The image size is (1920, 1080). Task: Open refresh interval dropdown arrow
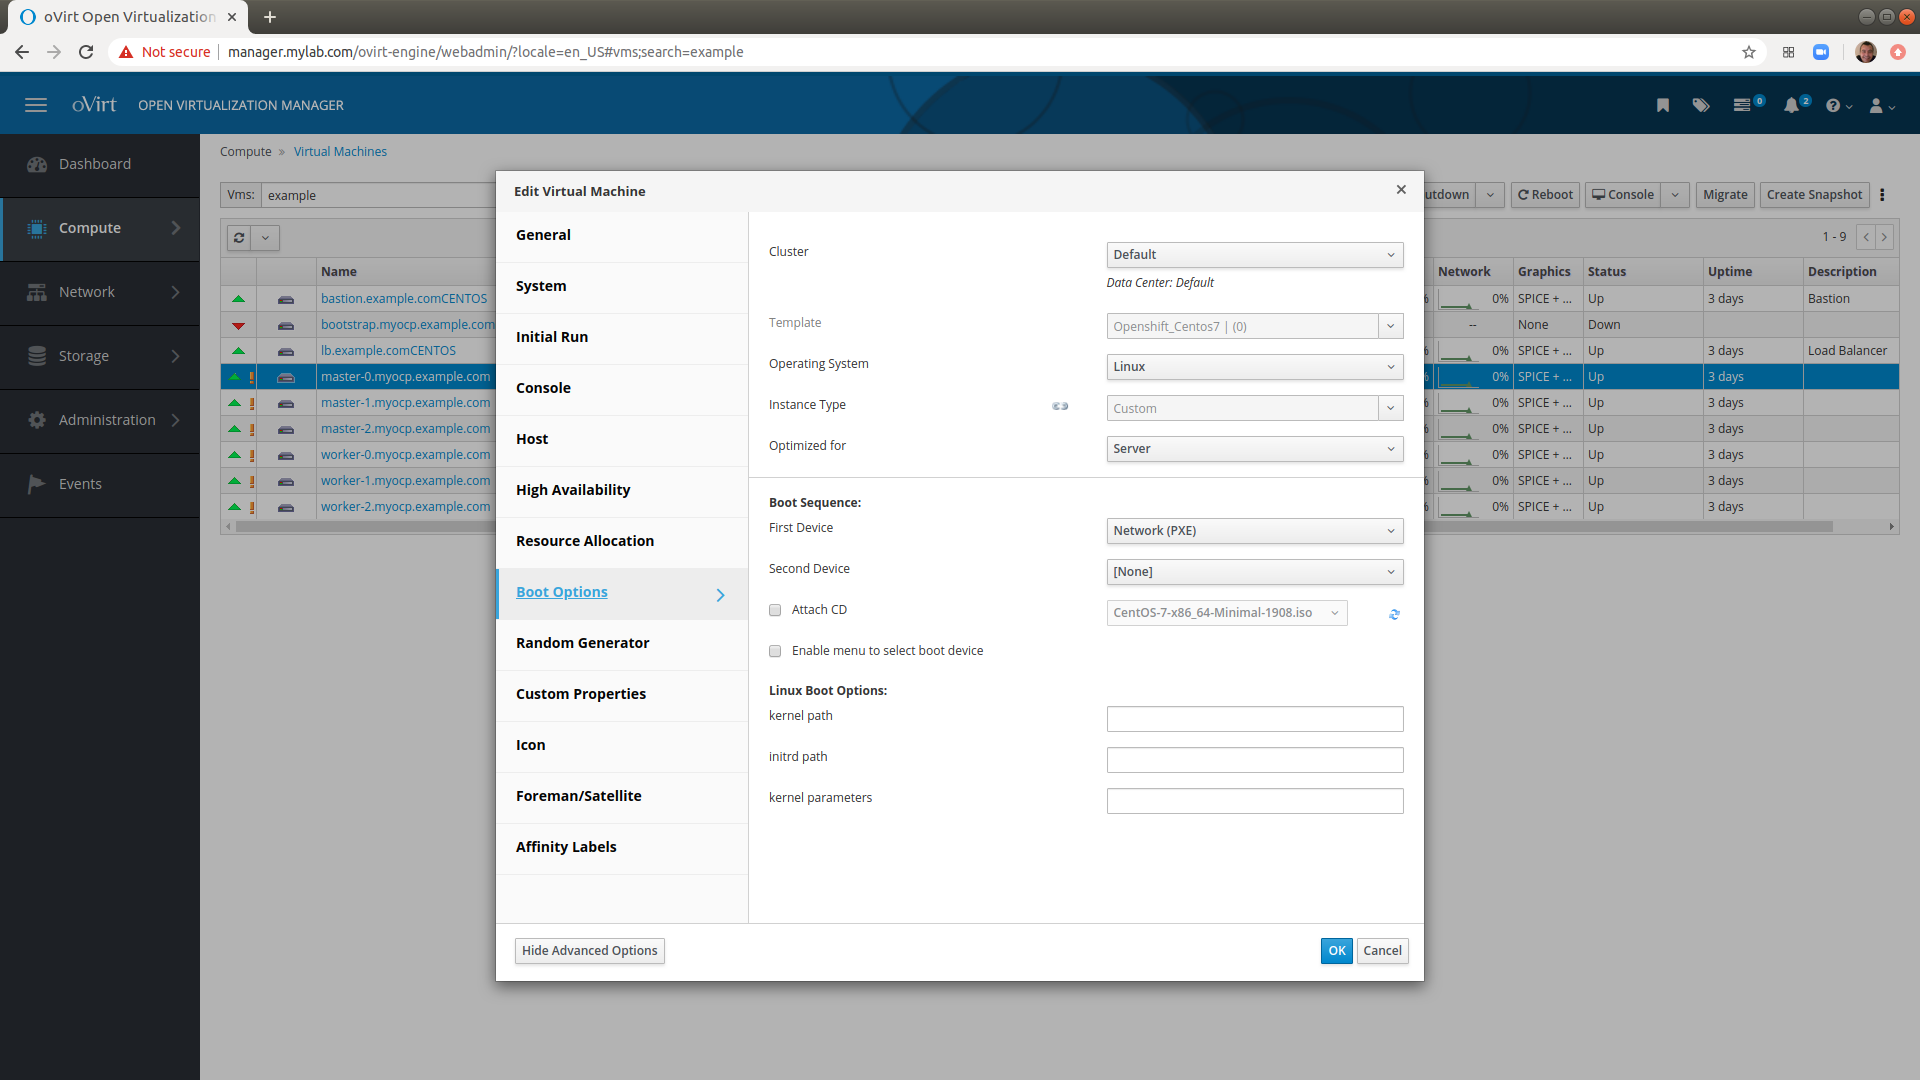tap(265, 238)
